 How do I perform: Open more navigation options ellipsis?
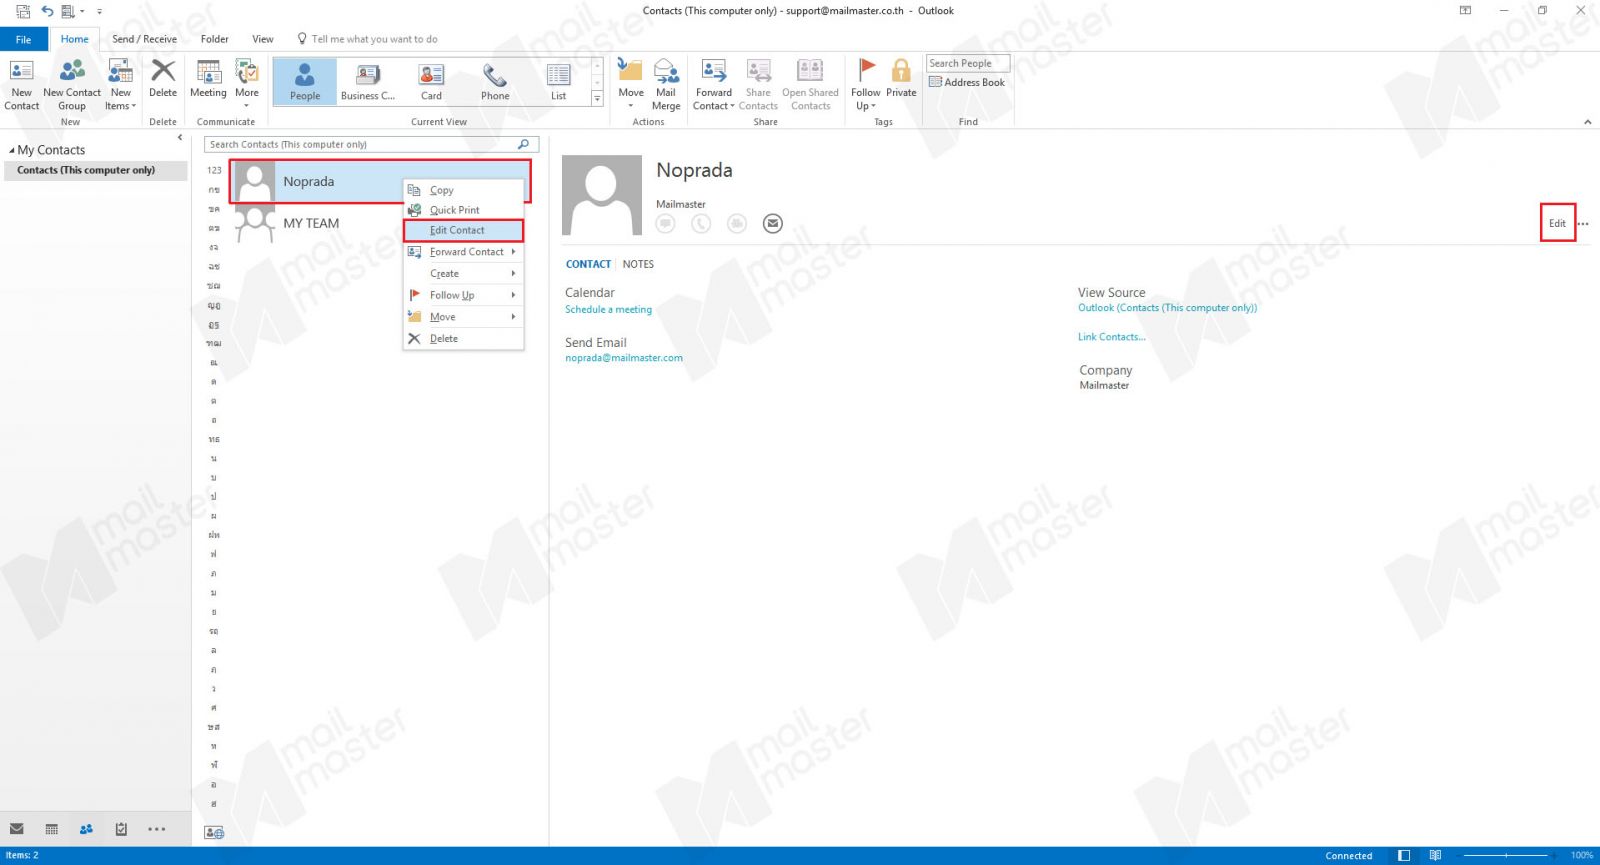157,829
